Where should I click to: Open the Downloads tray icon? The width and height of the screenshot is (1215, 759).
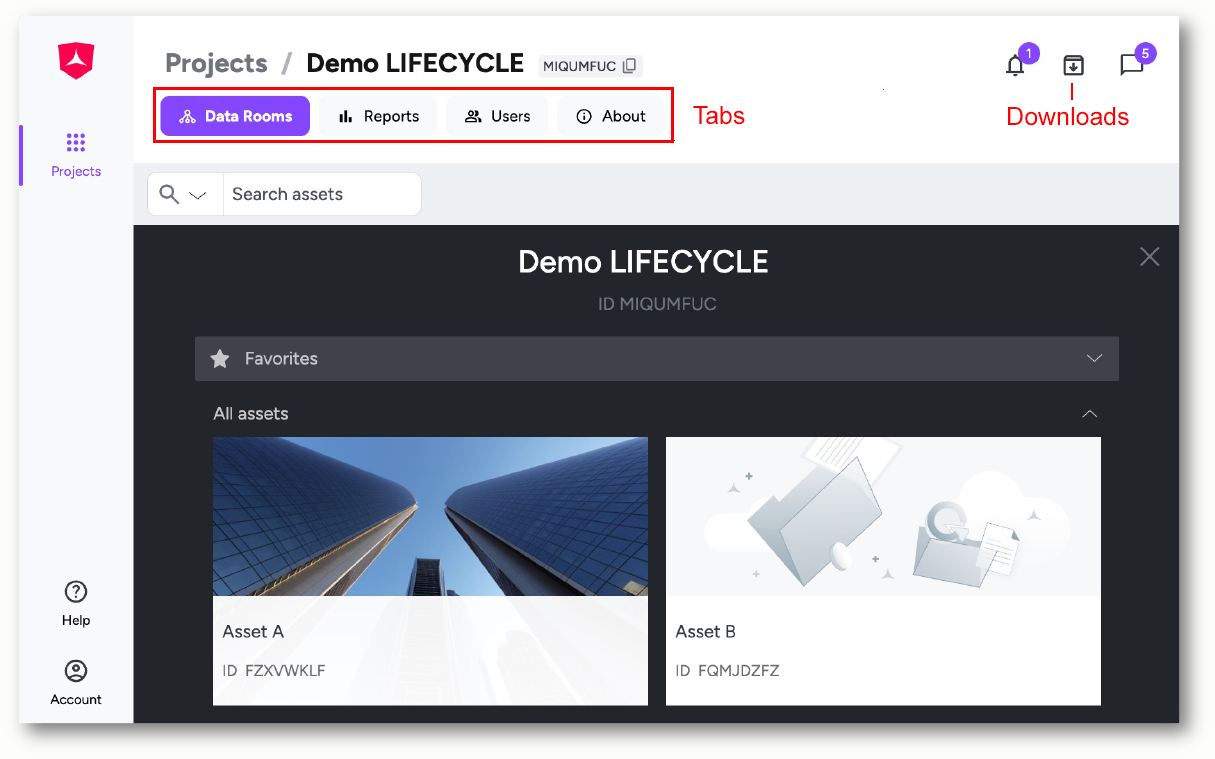click(x=1073, y=65)
